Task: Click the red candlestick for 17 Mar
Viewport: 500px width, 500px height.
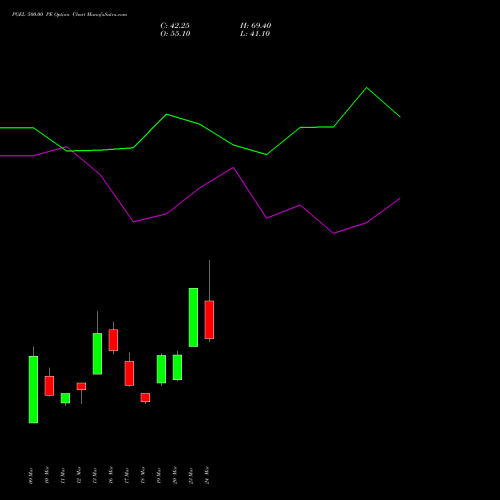Action: (x=129, y=373)
